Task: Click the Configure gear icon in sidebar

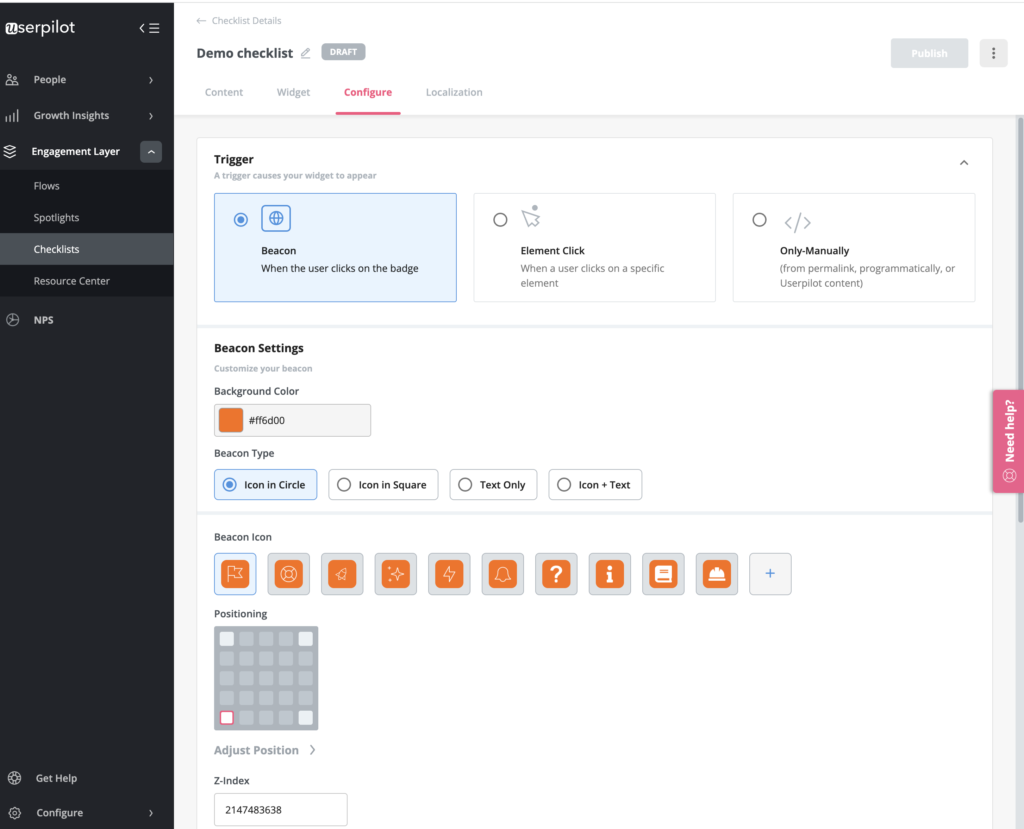Action: (14, 813)
